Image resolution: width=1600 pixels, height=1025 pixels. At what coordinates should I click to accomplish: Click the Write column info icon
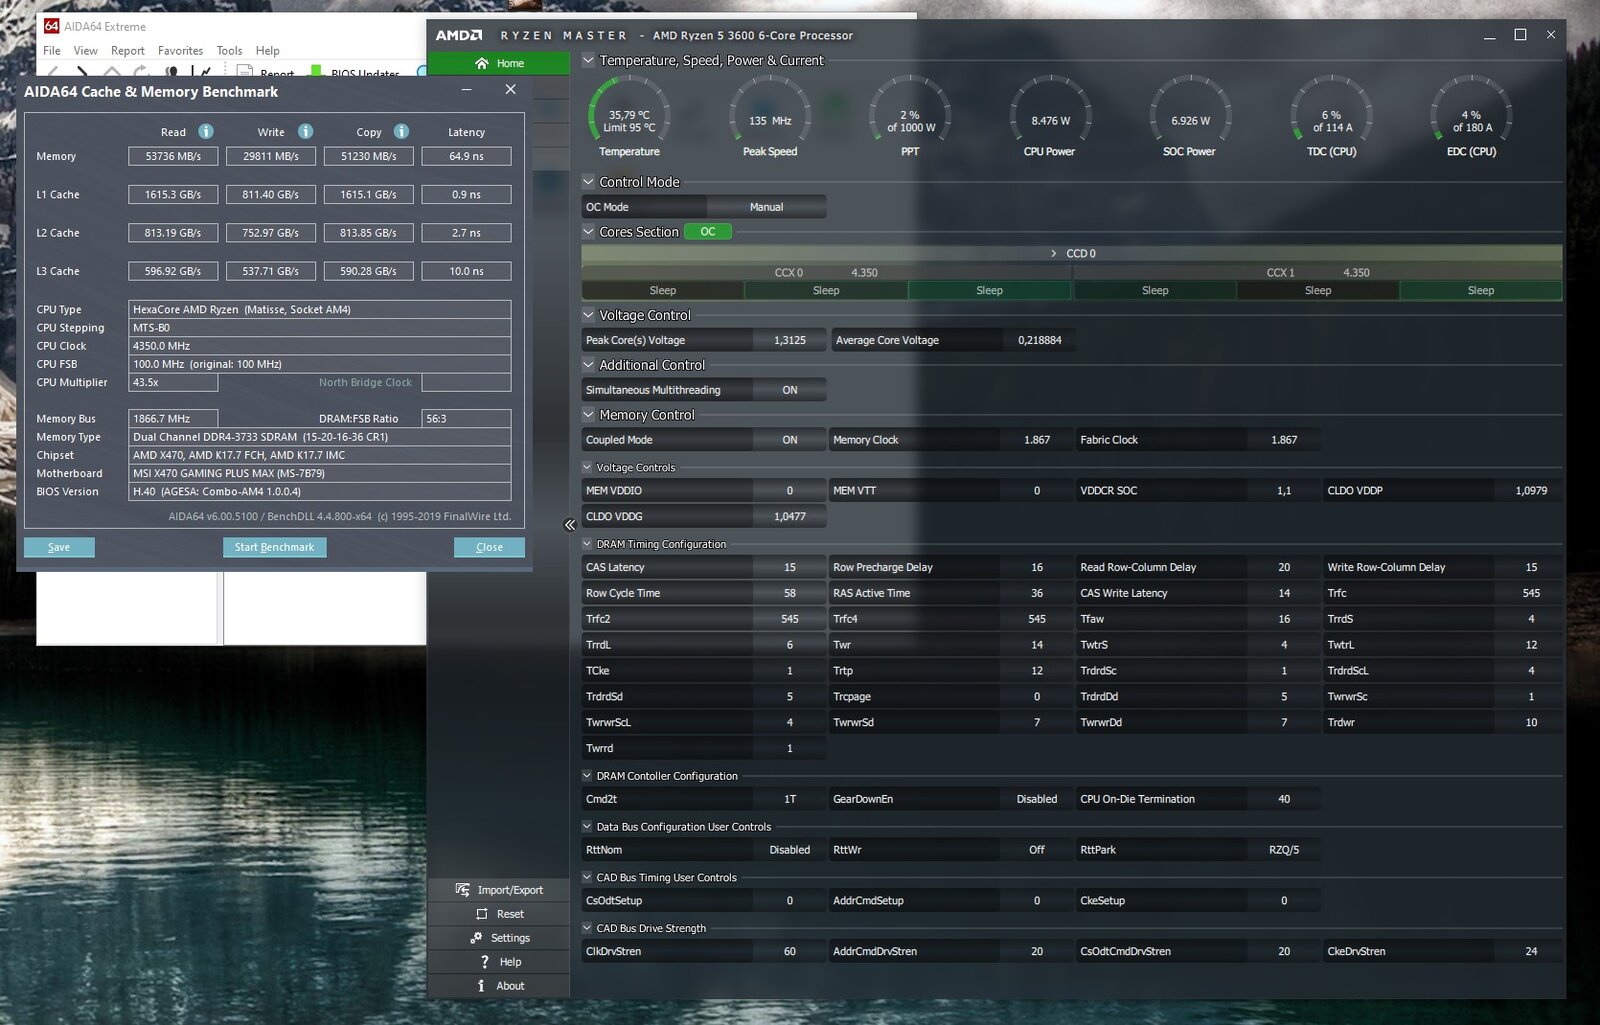click(x=306, y=132)
